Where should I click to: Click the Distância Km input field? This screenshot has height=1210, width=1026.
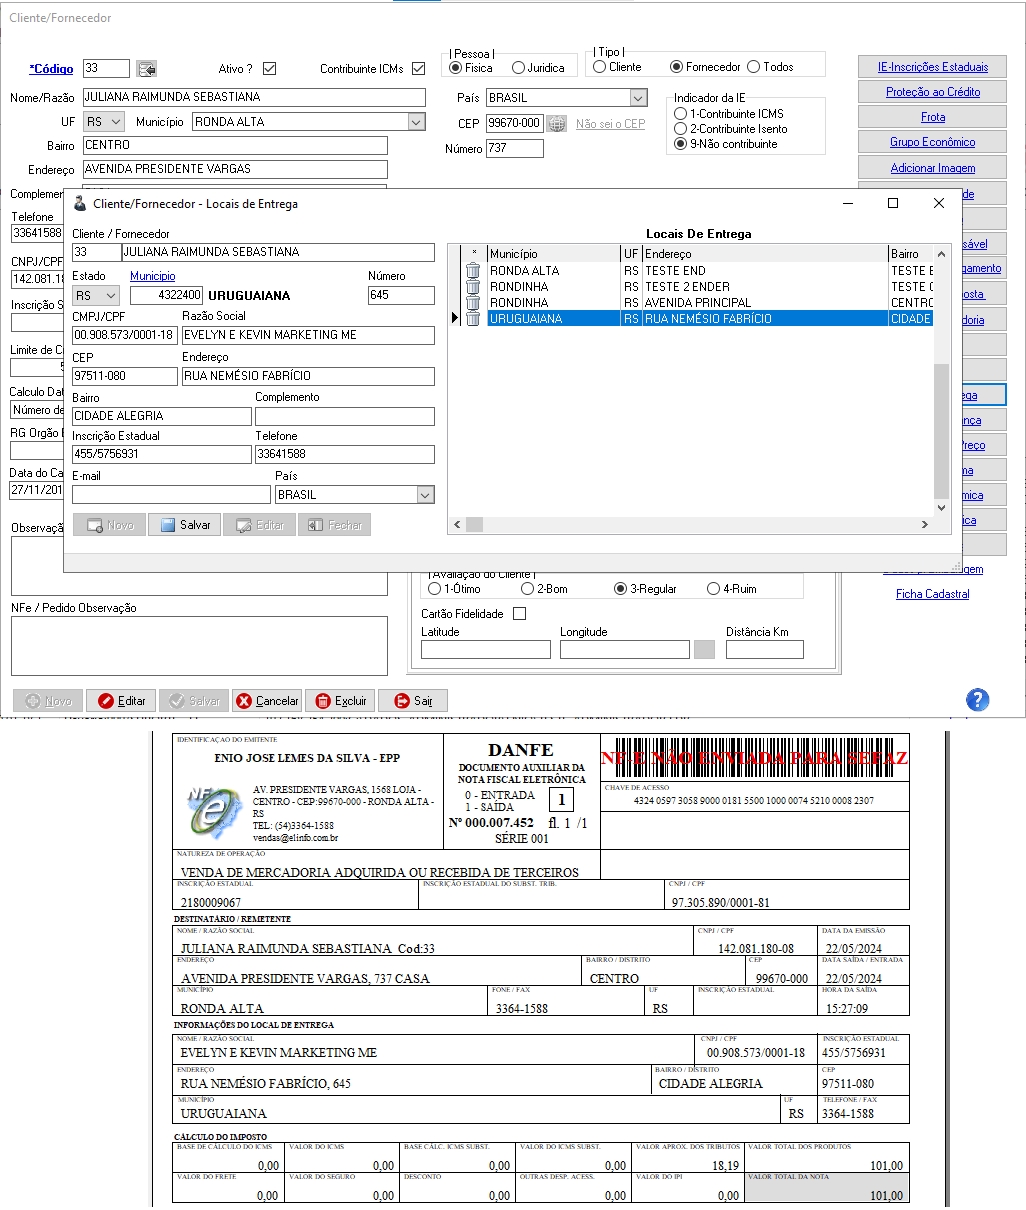tap(765, 649)
